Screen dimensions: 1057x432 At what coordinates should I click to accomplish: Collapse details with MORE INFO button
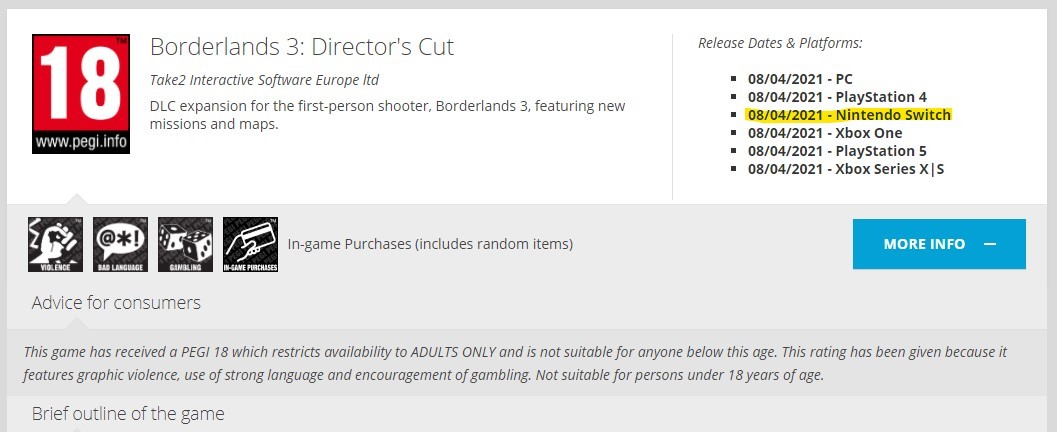939,244
